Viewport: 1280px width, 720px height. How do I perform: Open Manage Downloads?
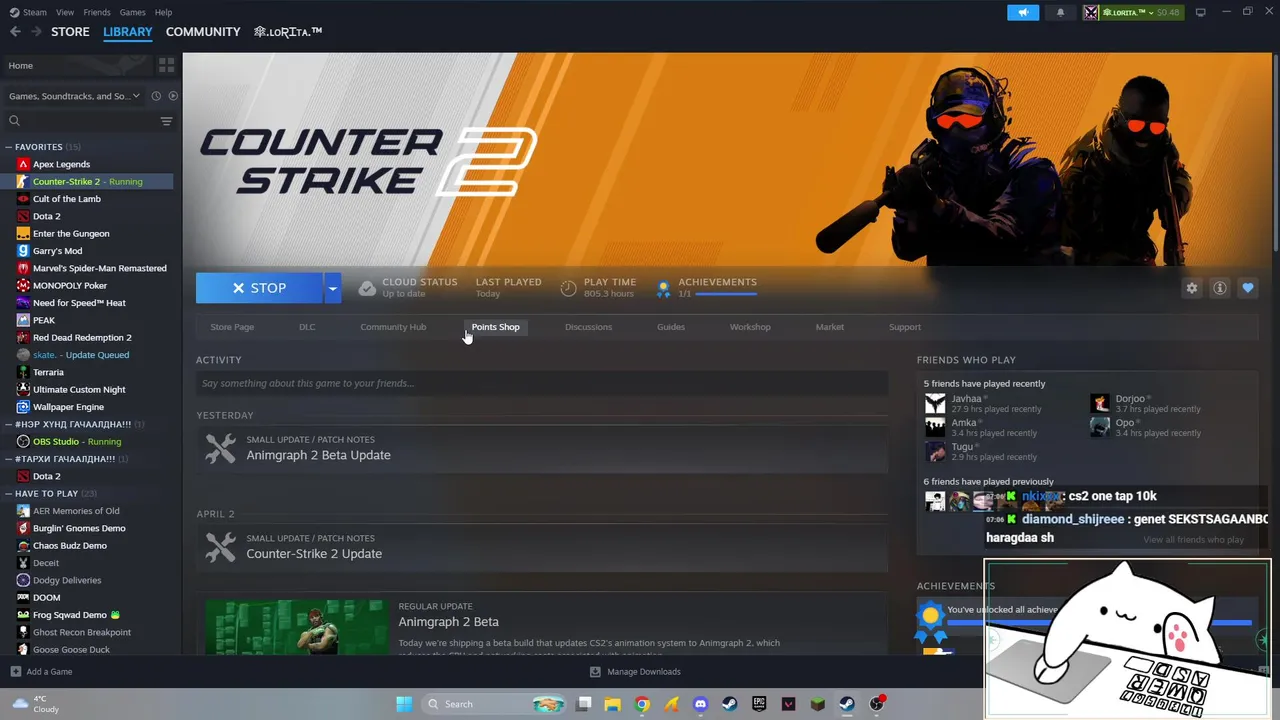coord(635,672)
